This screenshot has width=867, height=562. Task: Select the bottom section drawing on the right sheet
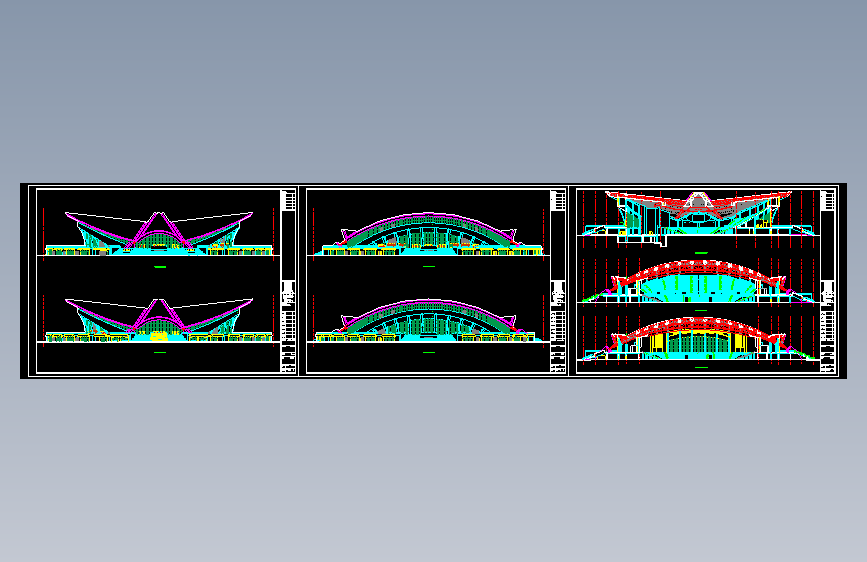click(x=699, y=339)
